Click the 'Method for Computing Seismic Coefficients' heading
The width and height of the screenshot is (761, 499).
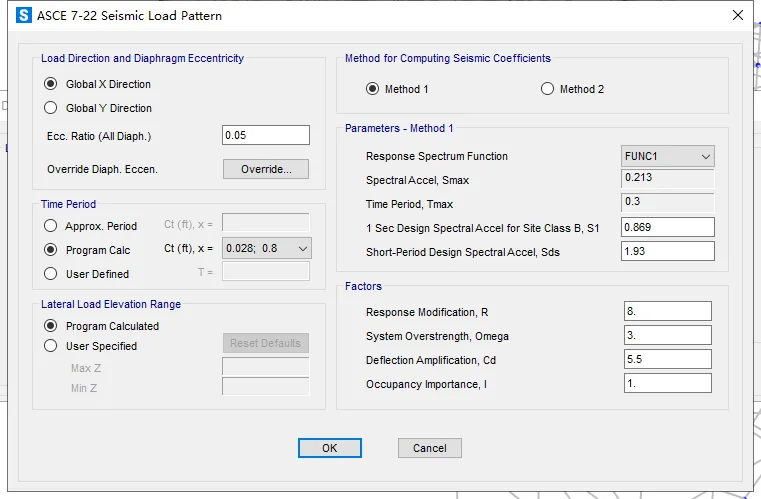[x=447, y=58]
